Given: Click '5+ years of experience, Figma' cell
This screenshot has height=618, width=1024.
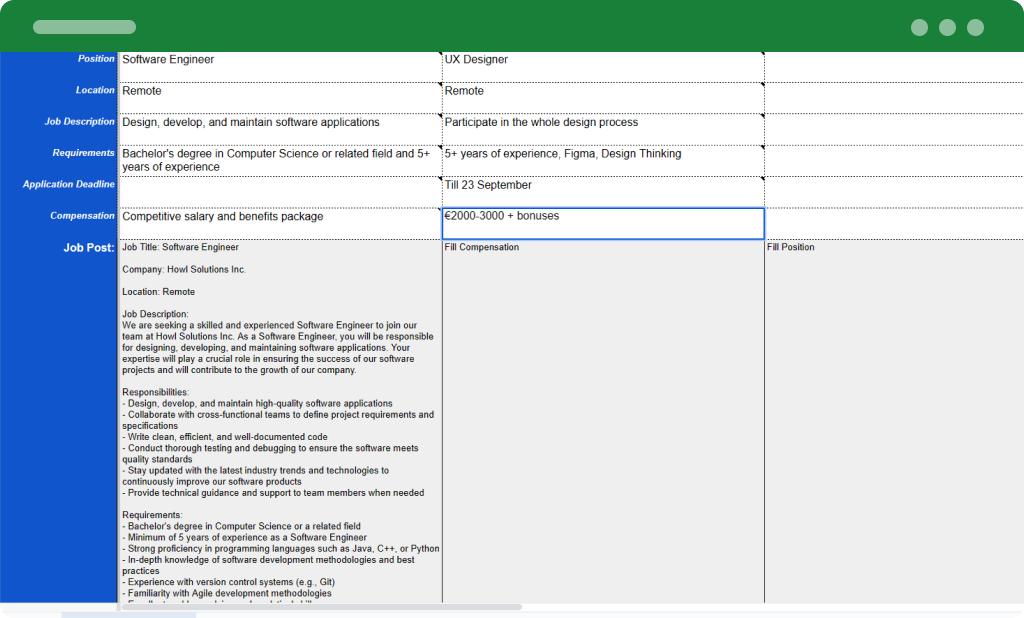Looking at the screenshot, I should (x=603, y=161).
